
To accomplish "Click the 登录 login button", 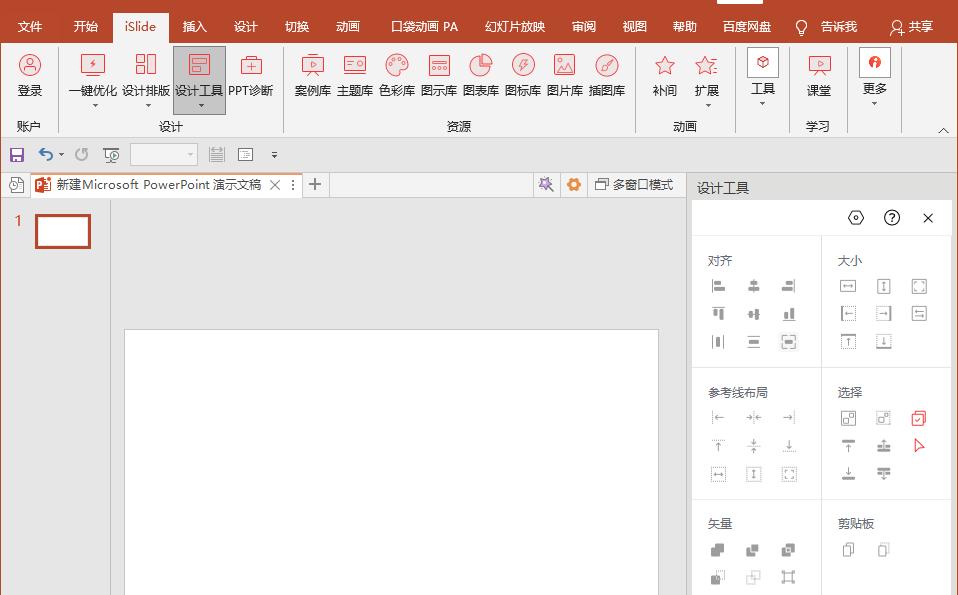I will pyautogui.click(x=30, y=78).
